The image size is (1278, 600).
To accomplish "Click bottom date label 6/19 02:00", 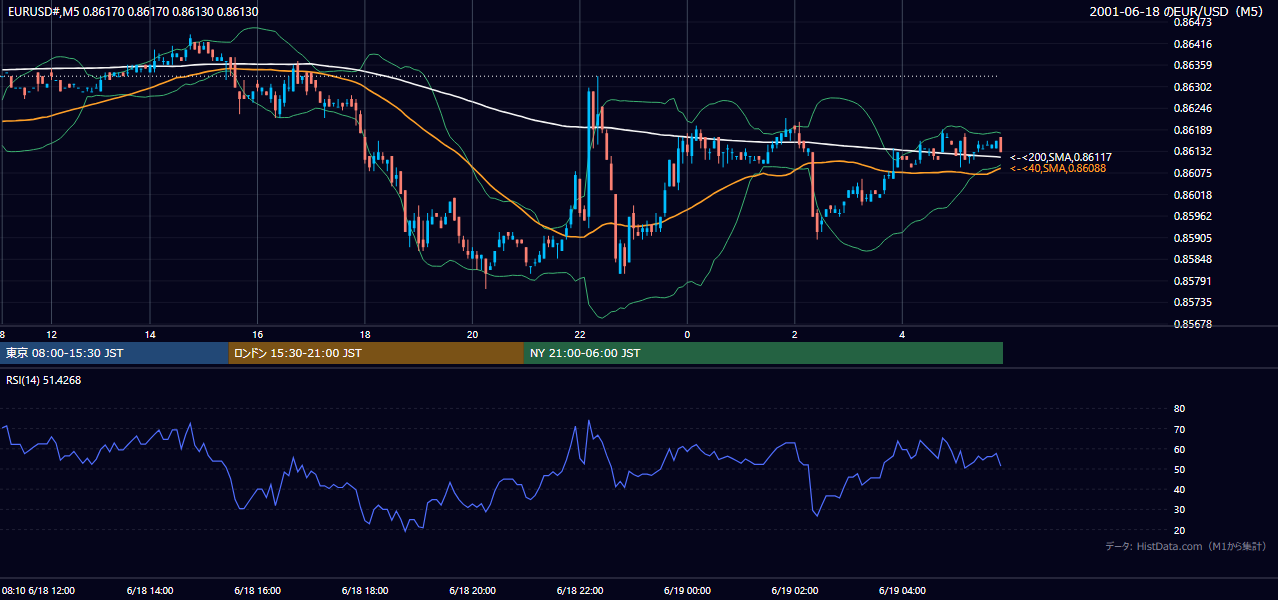I will (x=795, y=591).
